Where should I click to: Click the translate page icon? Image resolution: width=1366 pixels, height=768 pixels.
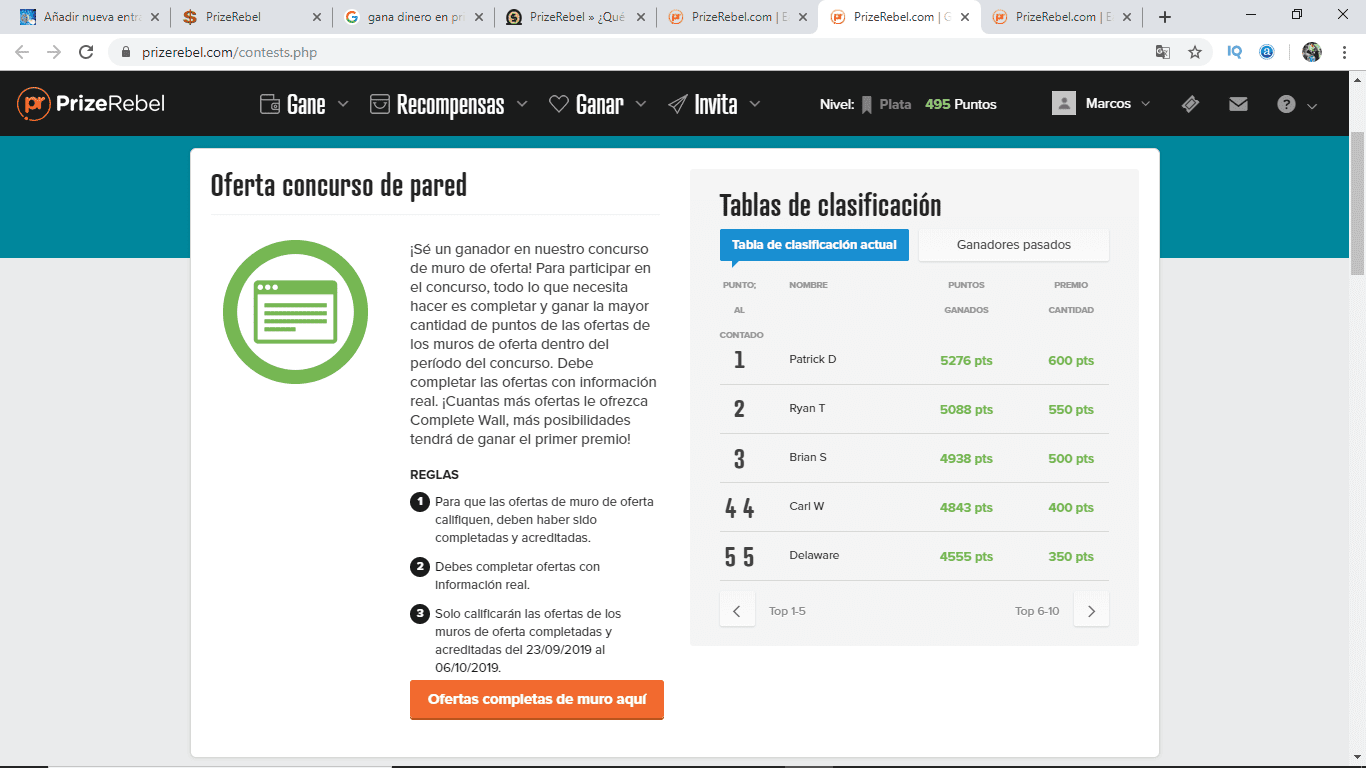(1163, 52)
